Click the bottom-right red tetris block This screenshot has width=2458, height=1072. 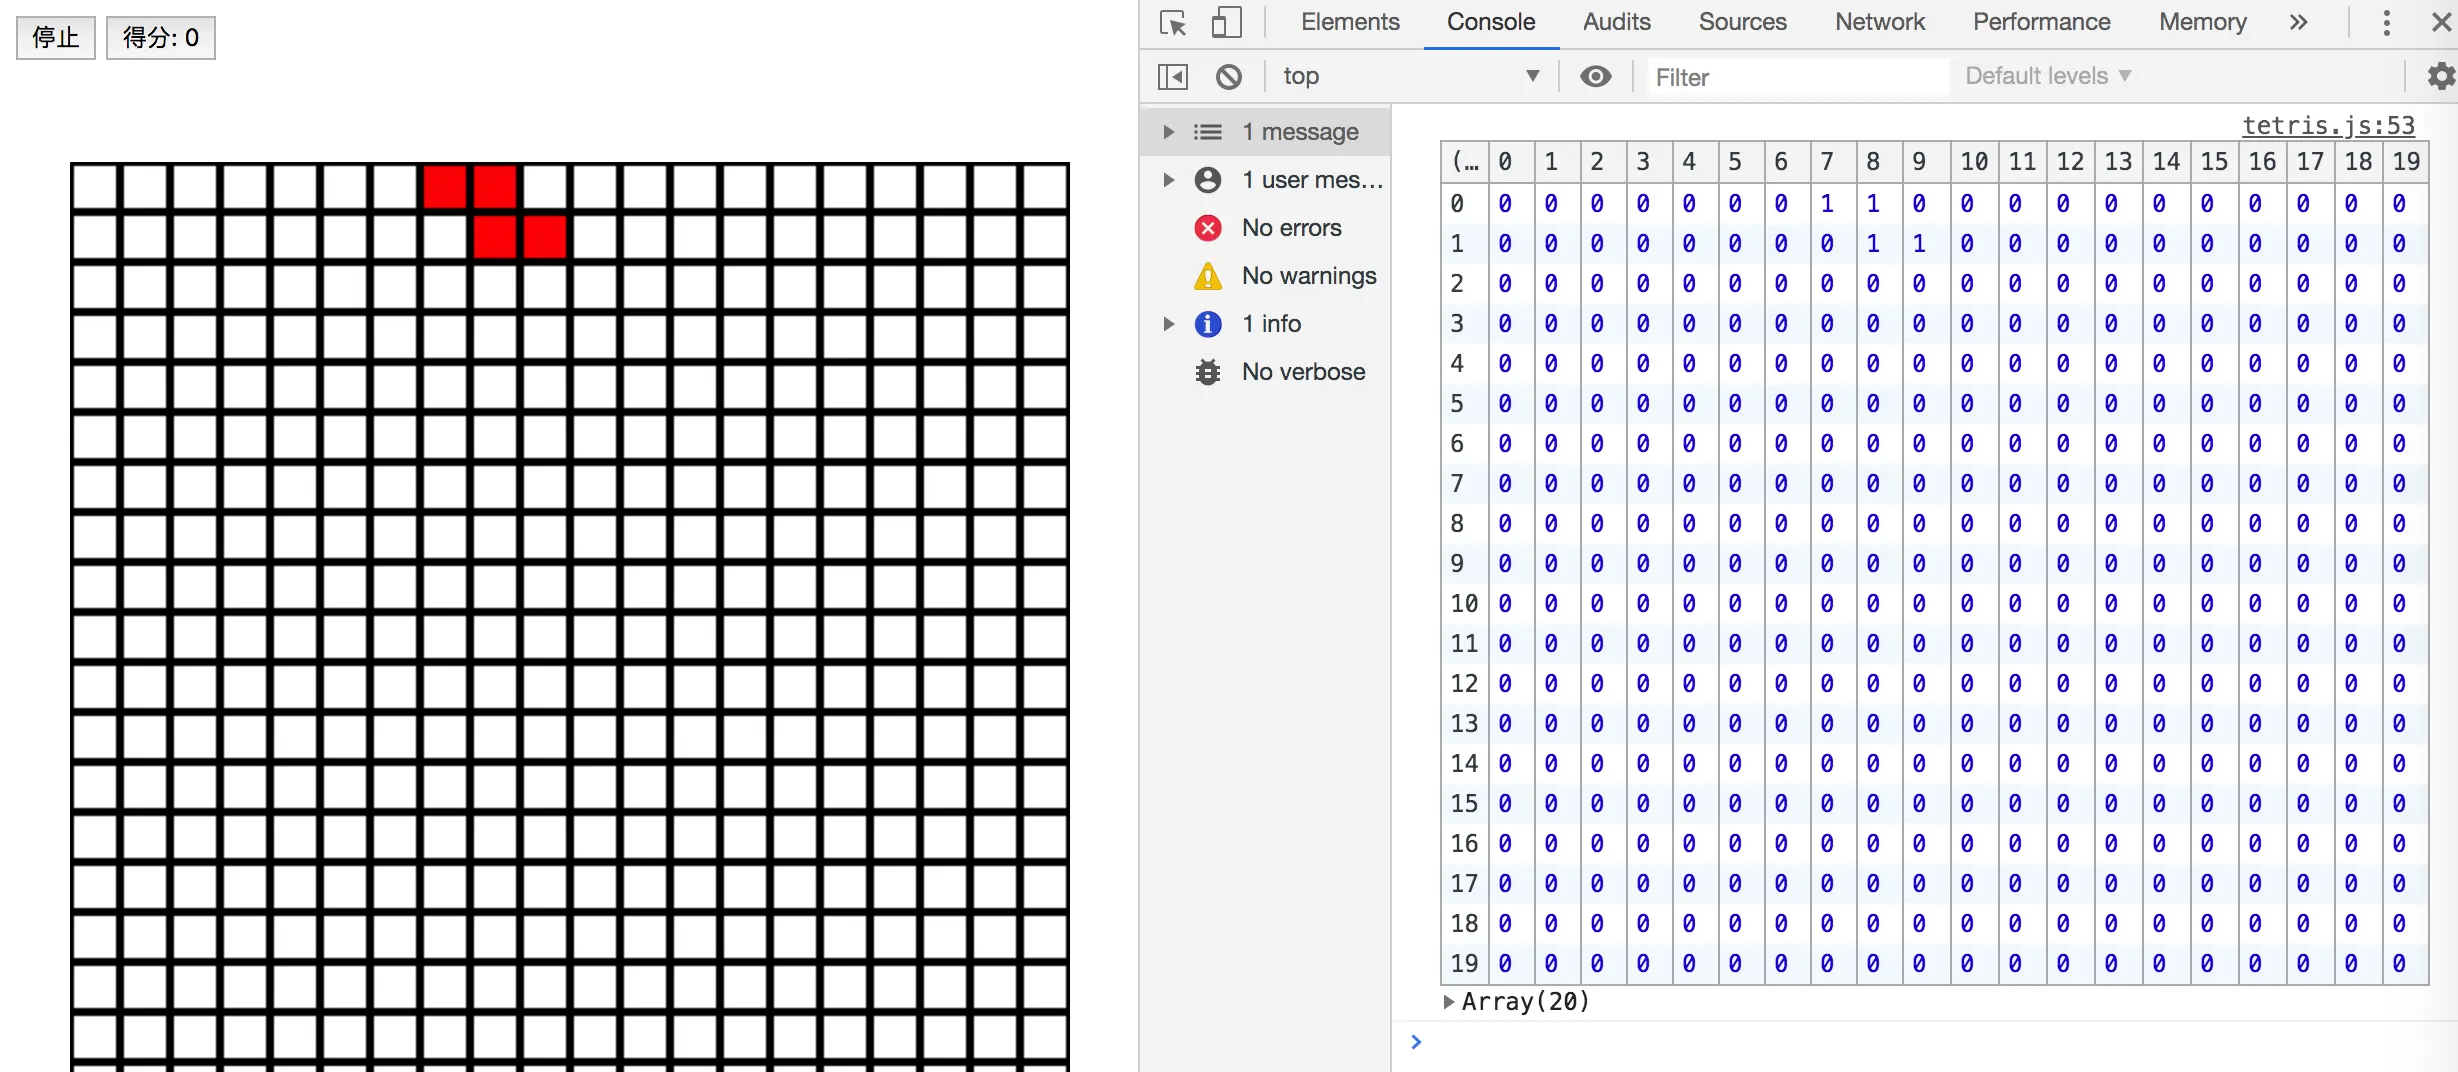[545, 237]
